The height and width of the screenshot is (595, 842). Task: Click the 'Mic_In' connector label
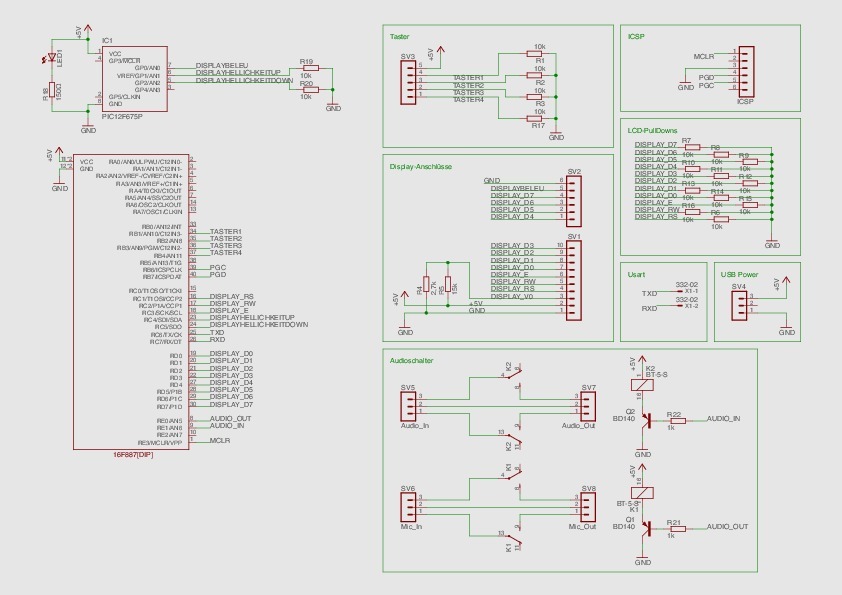411,527
